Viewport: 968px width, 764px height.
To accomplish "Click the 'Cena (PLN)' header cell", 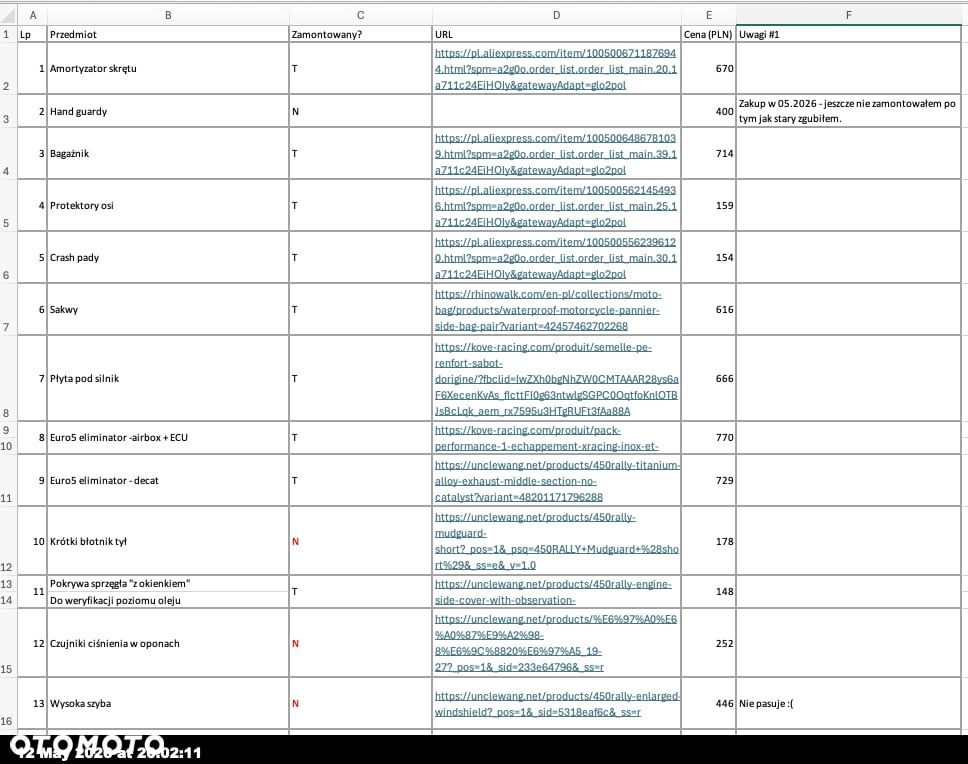I will 709,35.
